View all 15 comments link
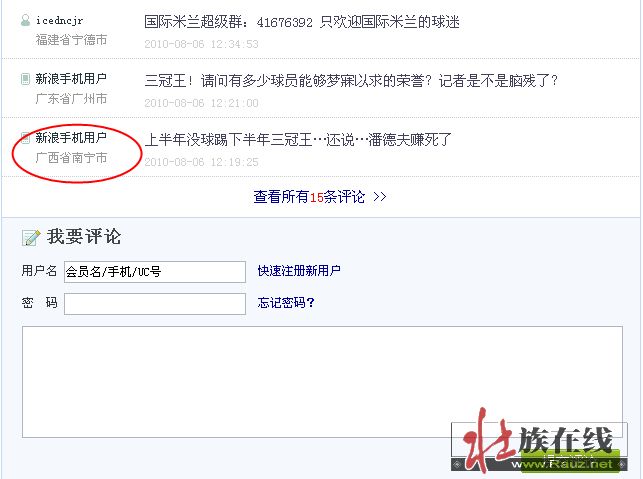The image size is (643, 479). 309,197
